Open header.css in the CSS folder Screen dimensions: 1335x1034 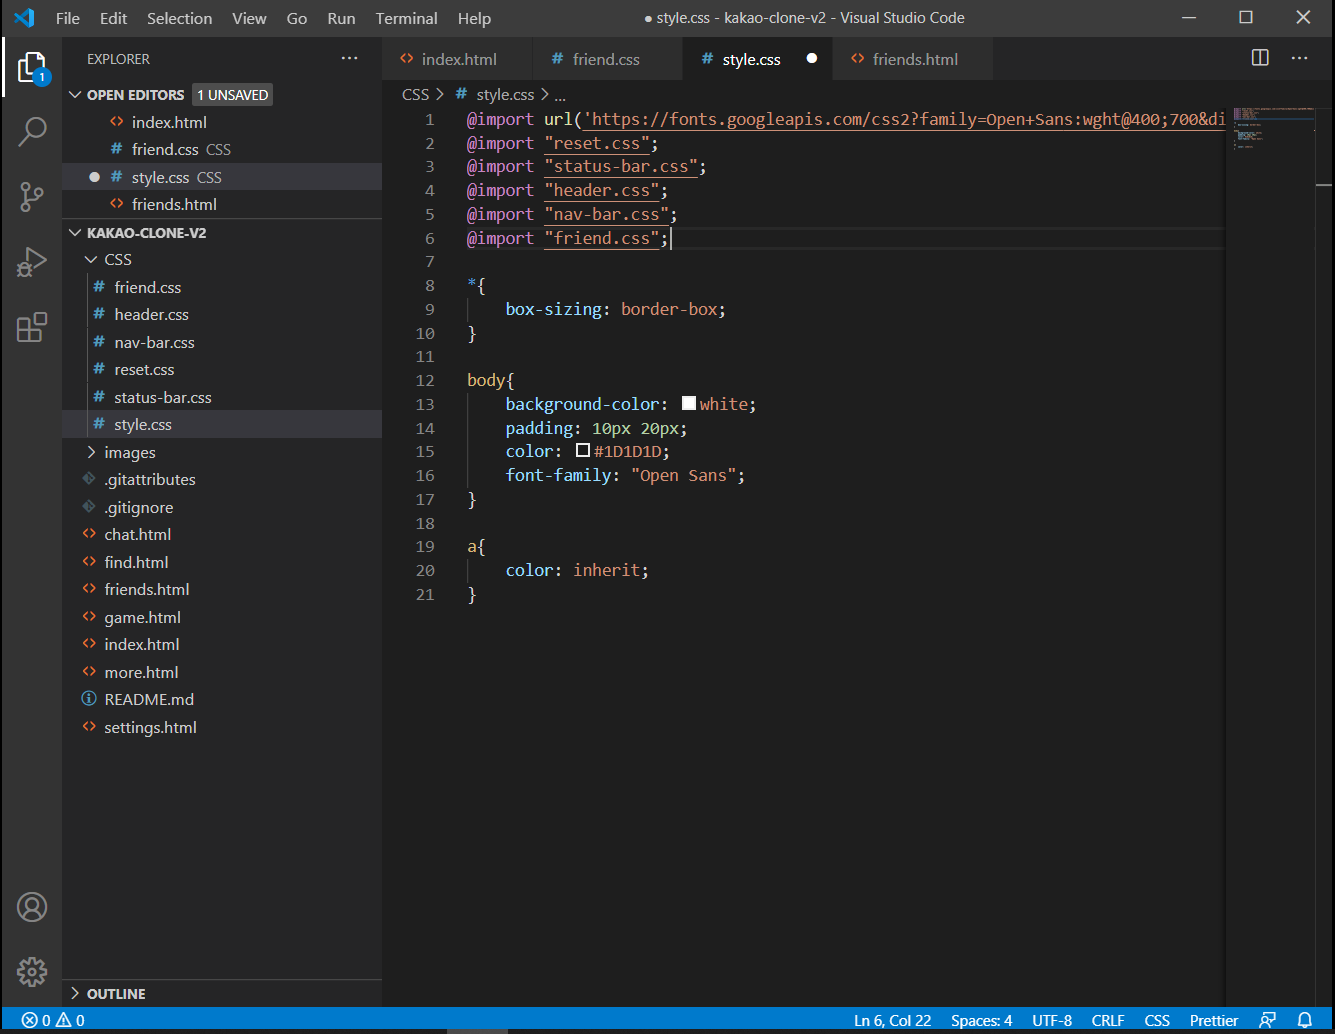tap(222, 314)
